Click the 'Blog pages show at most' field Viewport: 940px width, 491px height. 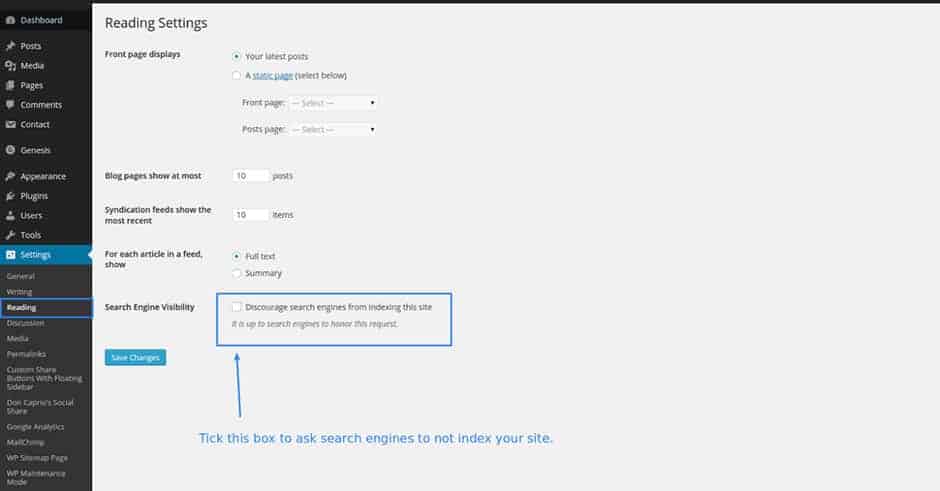[251, 176]
